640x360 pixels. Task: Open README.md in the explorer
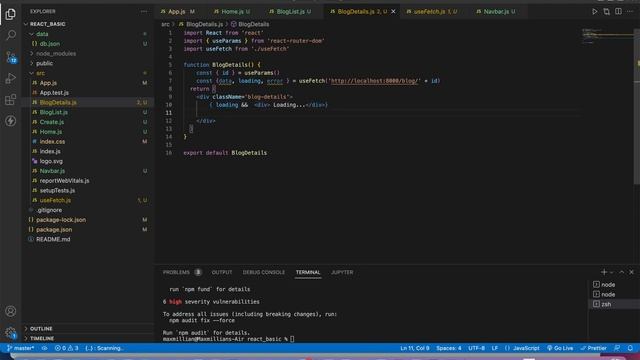tap(88, 239)
